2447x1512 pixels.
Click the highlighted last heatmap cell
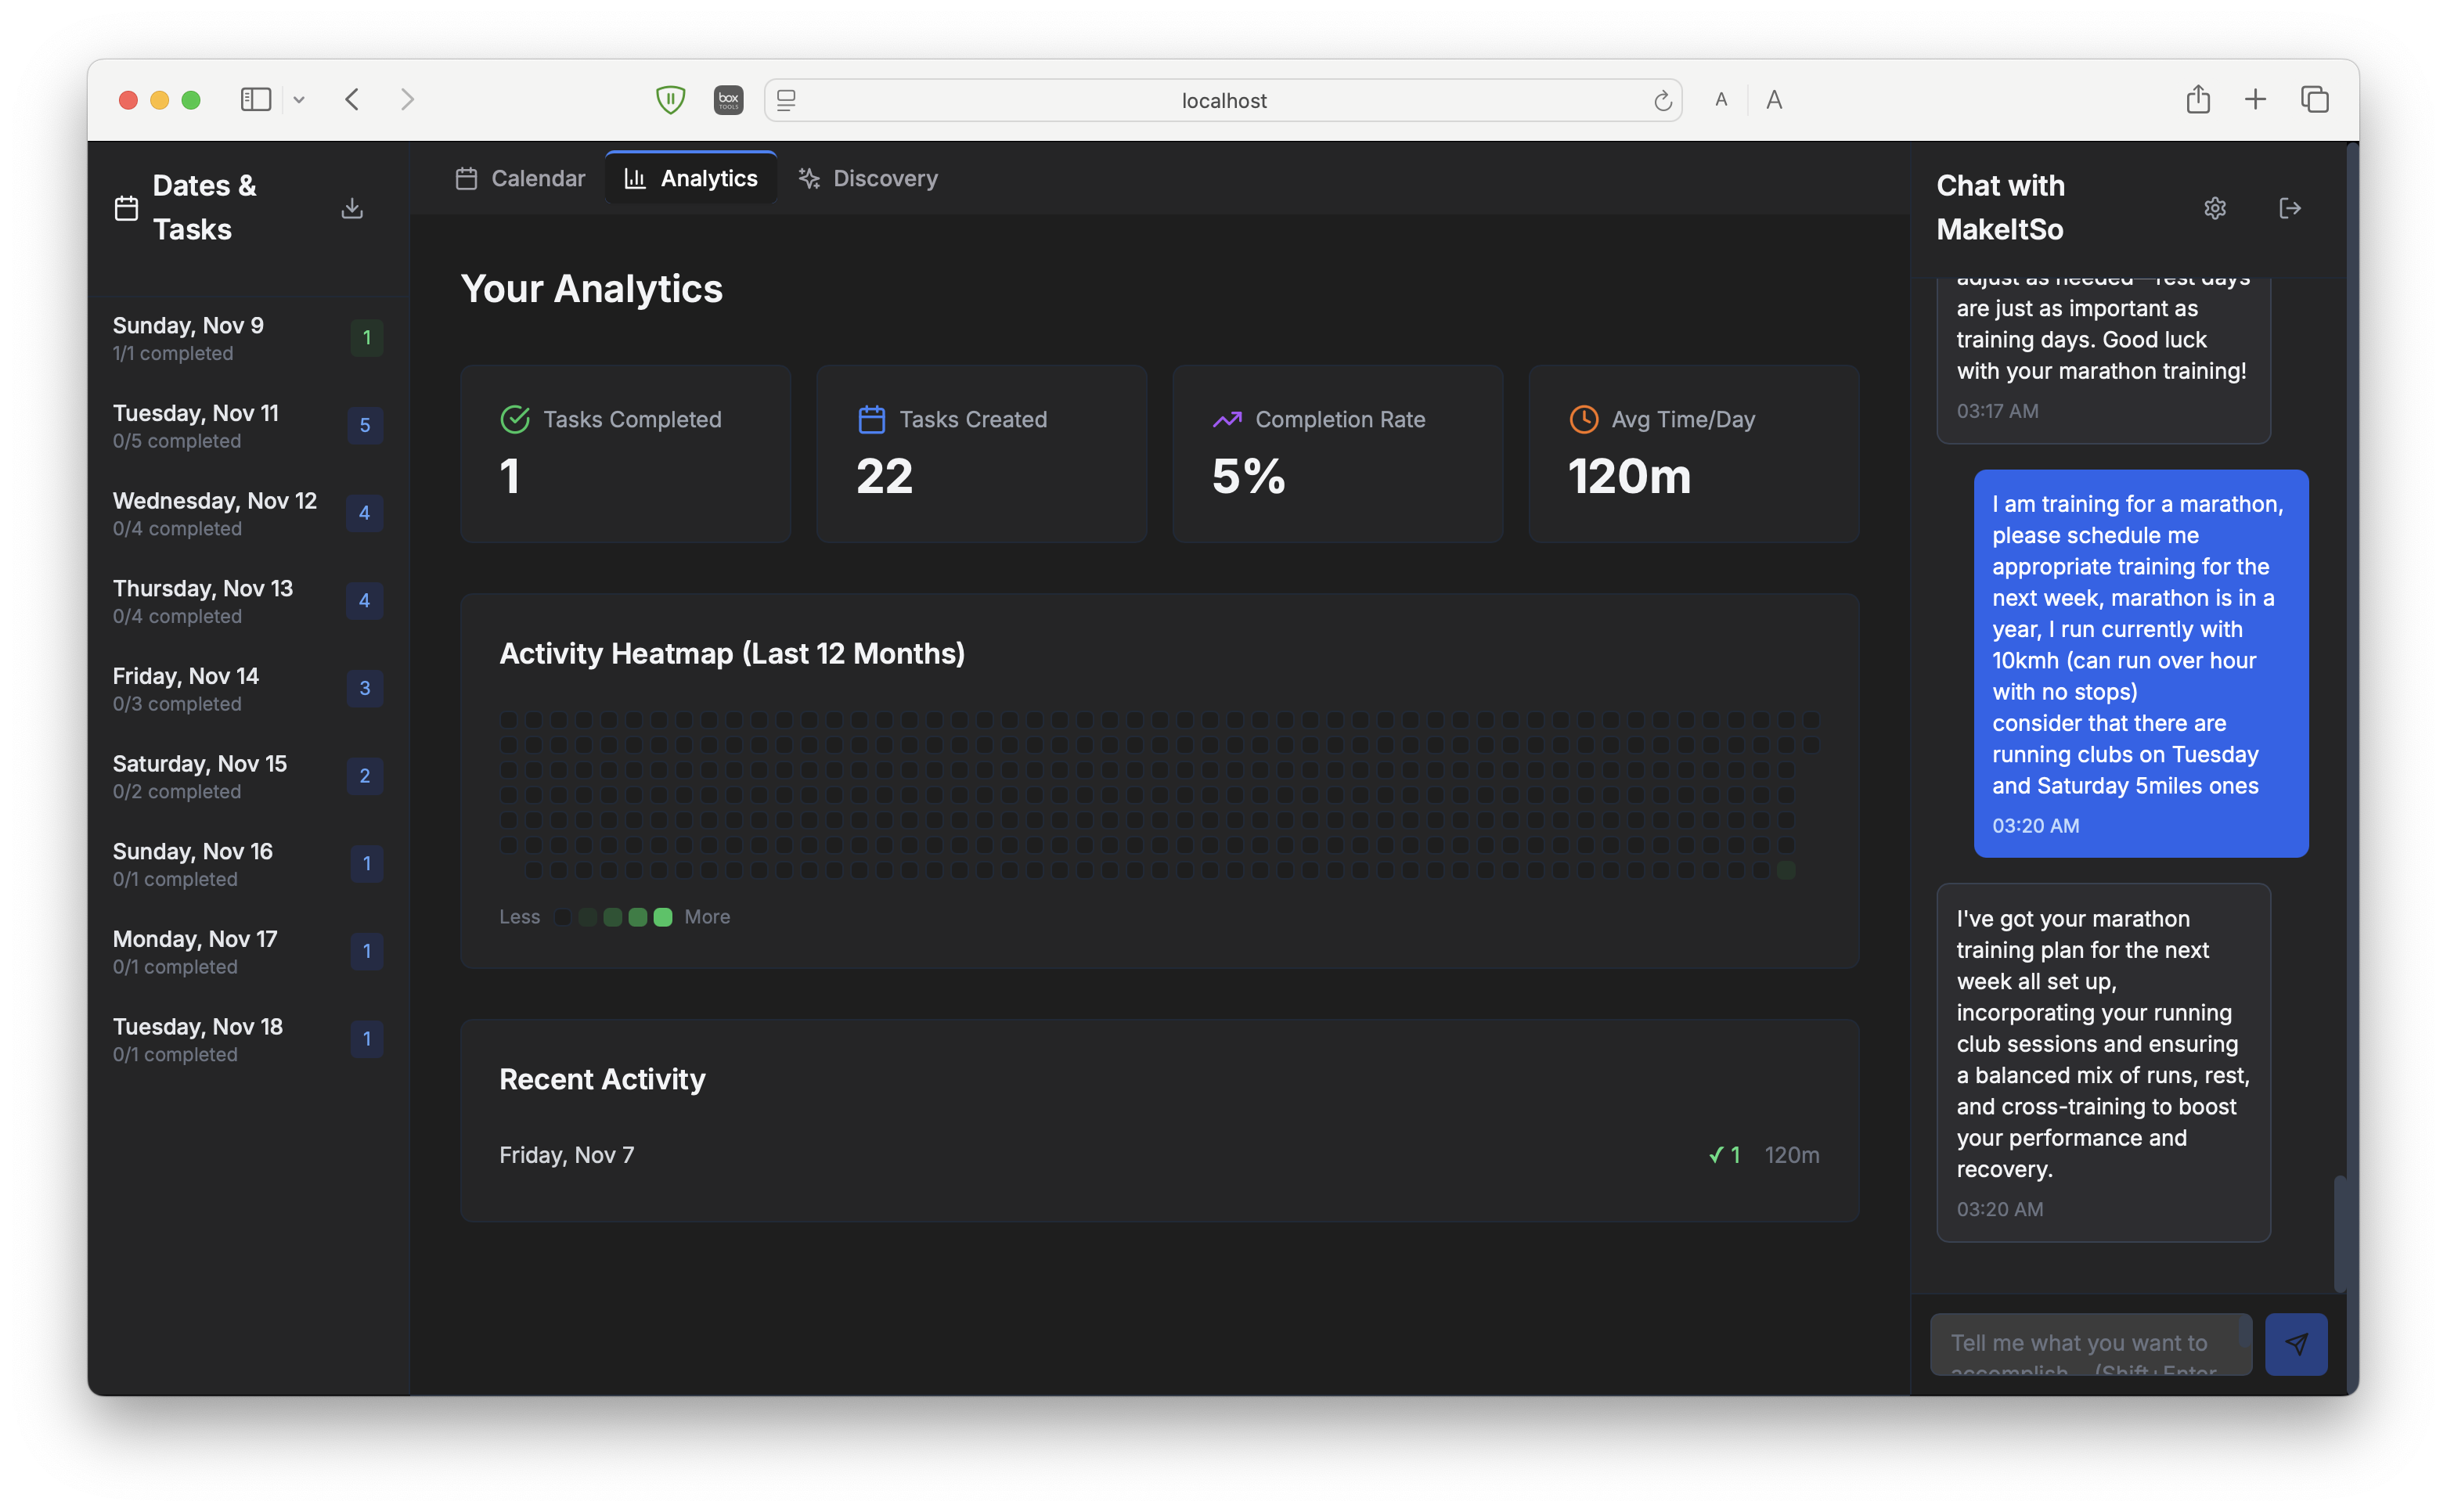(1786, 870)
